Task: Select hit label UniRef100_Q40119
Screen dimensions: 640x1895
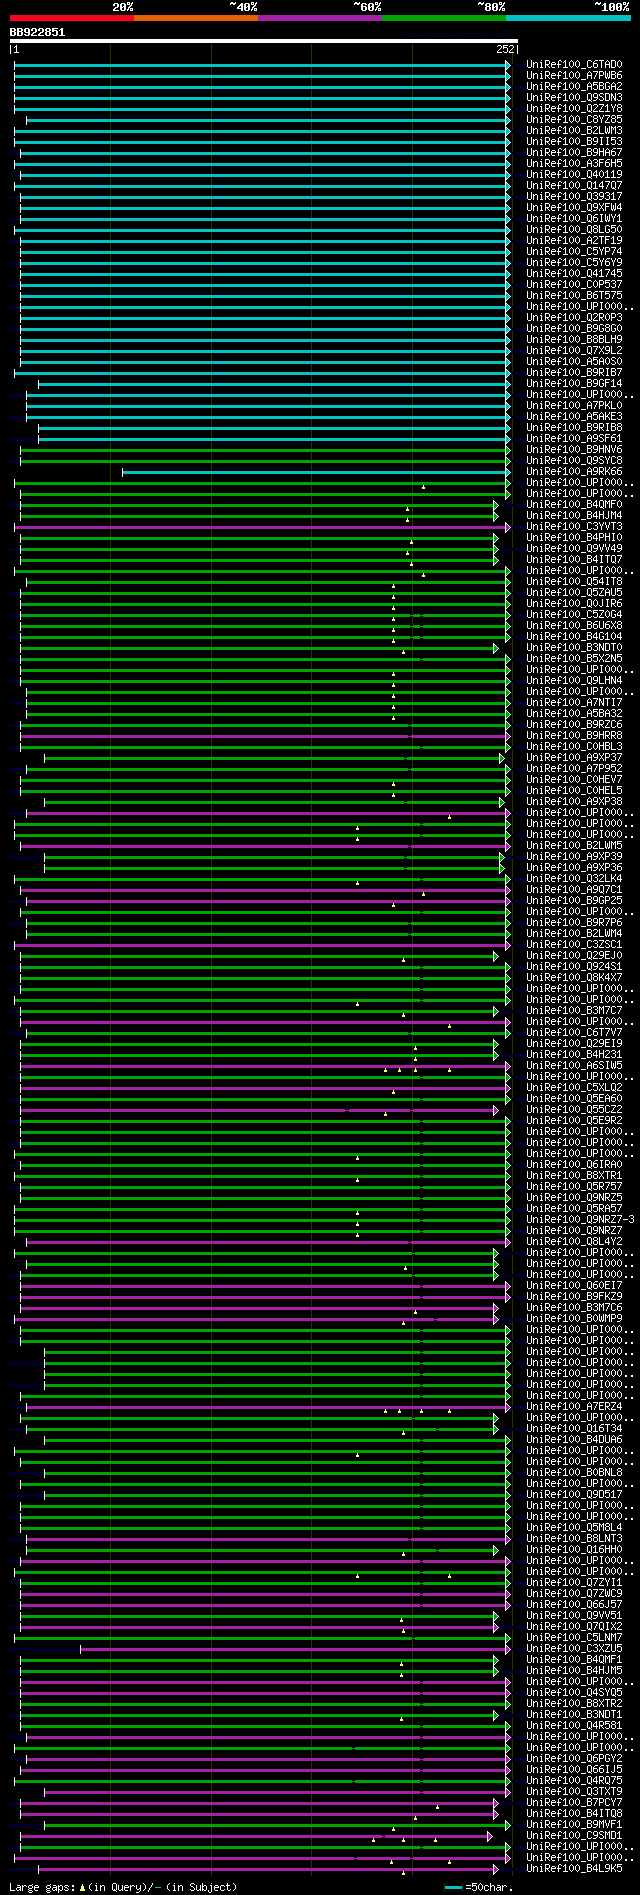Action: pyautogui.click(x=574, y=175)
